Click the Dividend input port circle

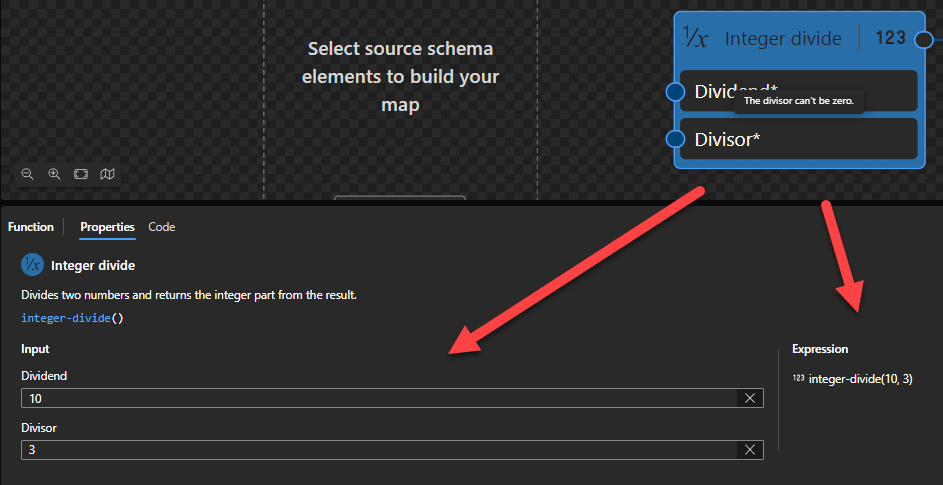[675, 92]
